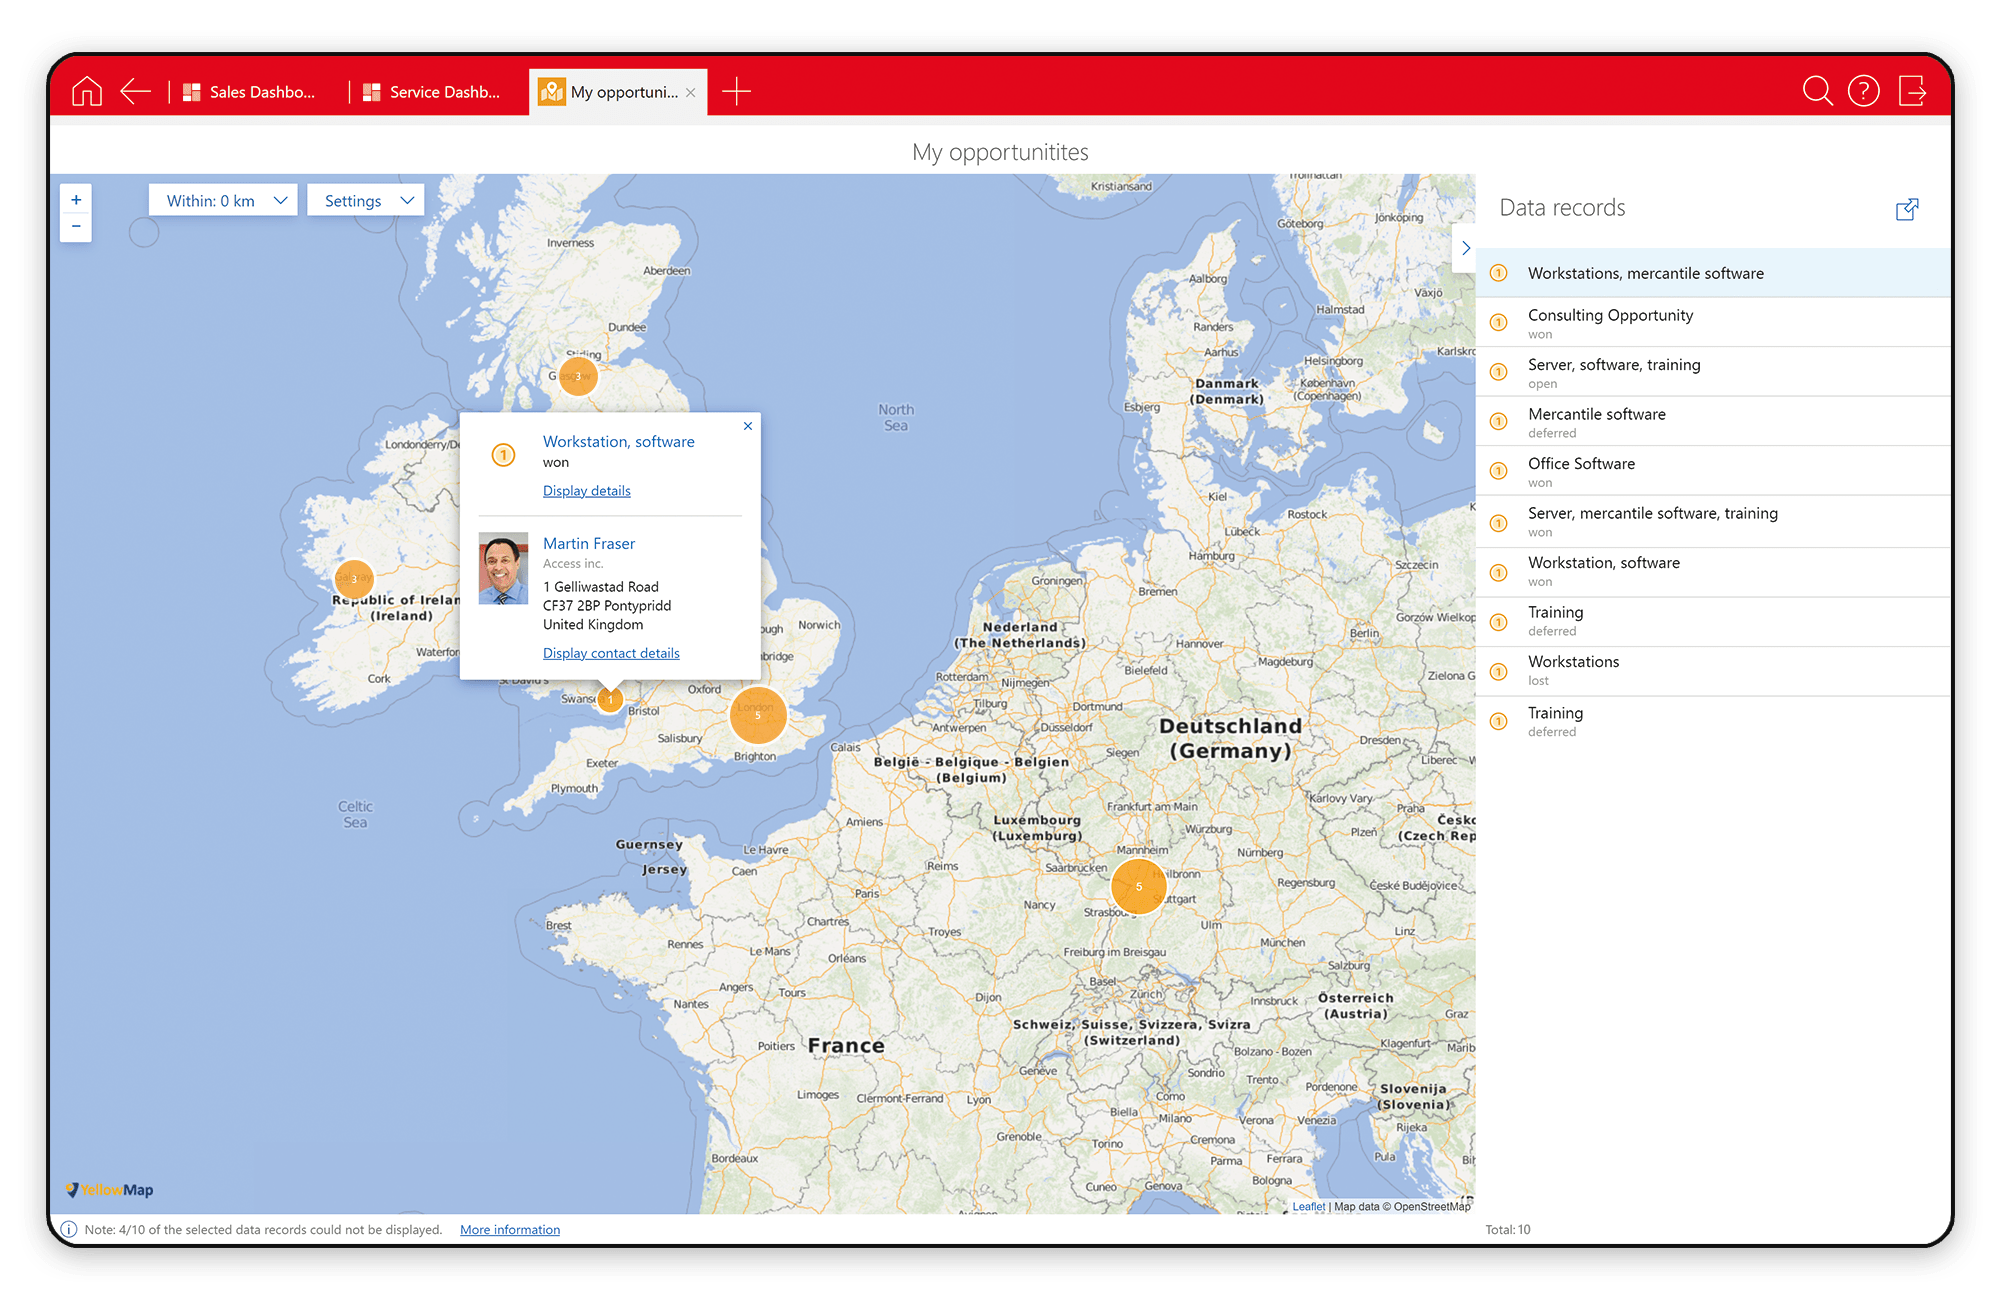
Task: Add a new tab with plus icon
Action: 736,91
